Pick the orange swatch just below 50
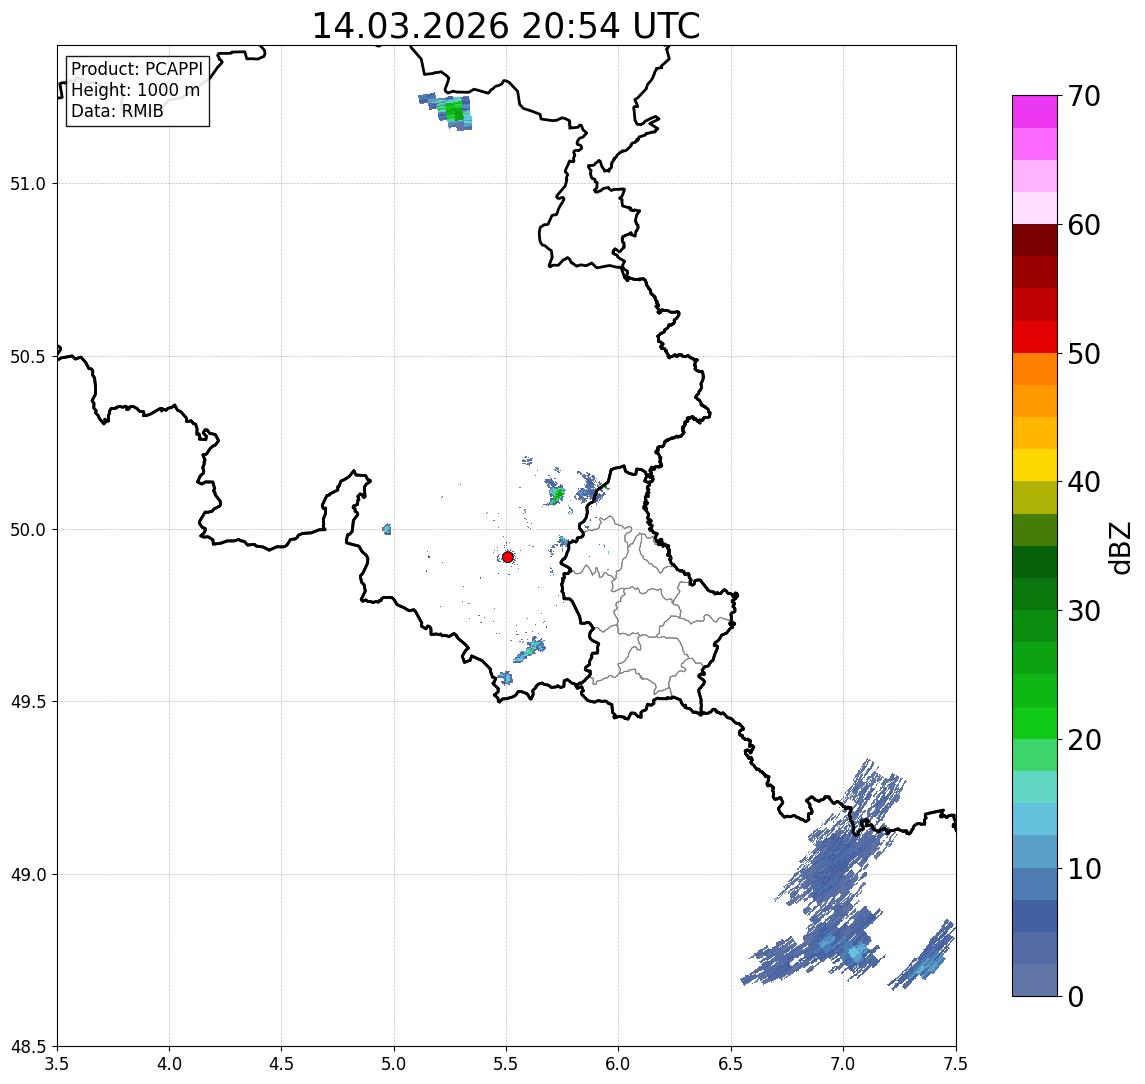The image size is (1145, 1084). point(1035,369)
